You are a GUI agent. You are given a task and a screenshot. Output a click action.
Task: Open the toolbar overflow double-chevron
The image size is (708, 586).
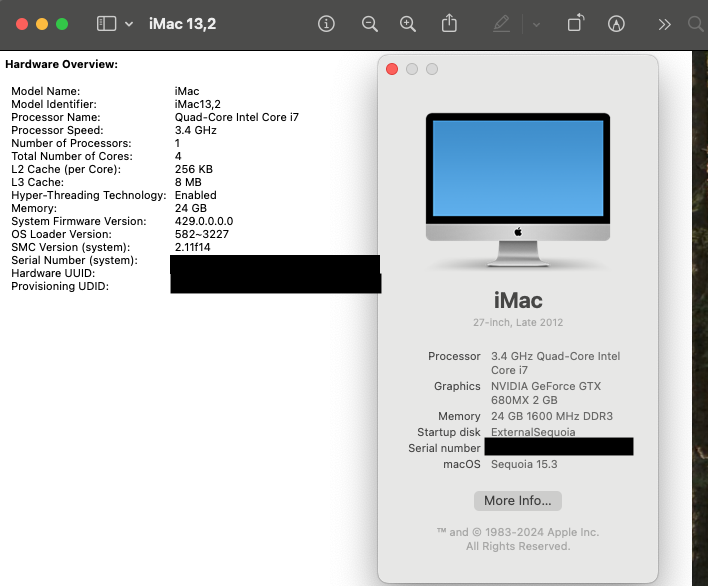coord(664,24)
